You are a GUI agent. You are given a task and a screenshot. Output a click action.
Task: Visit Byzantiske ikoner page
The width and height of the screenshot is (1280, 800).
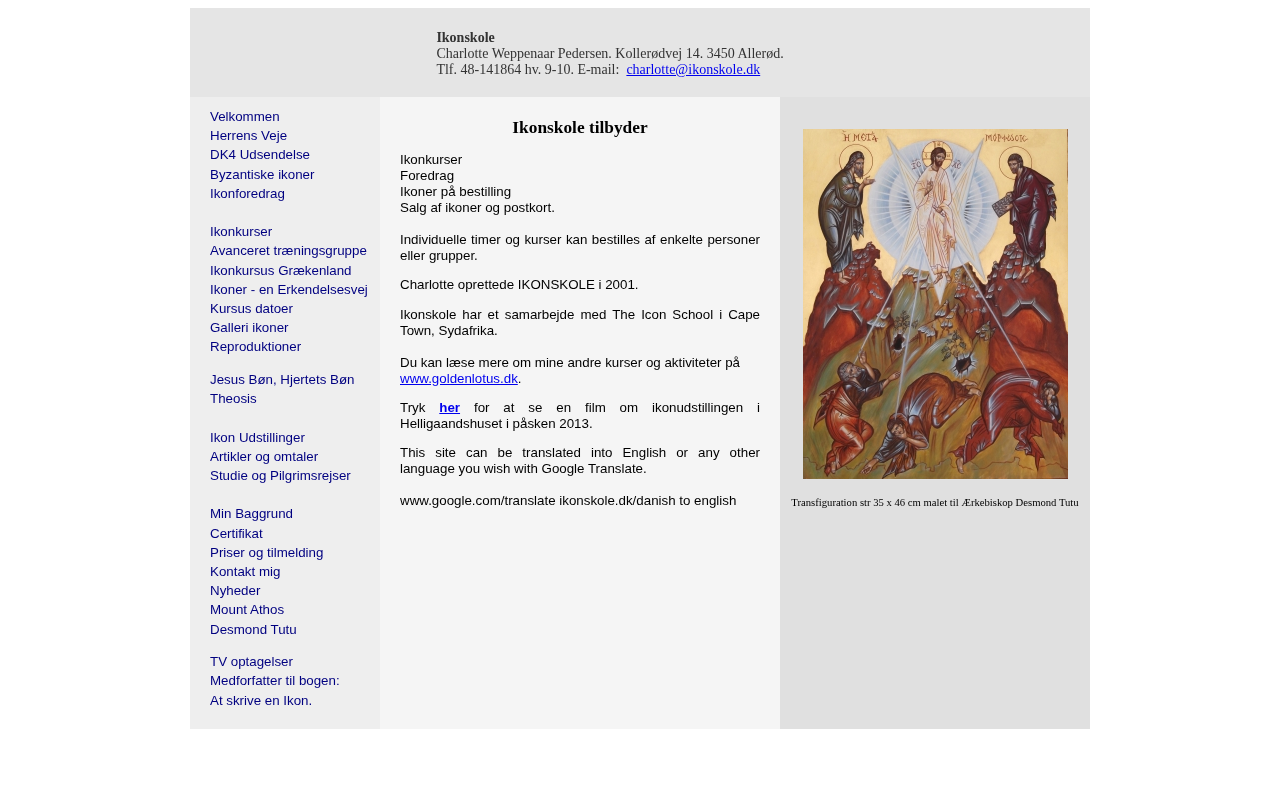point(262,175)
